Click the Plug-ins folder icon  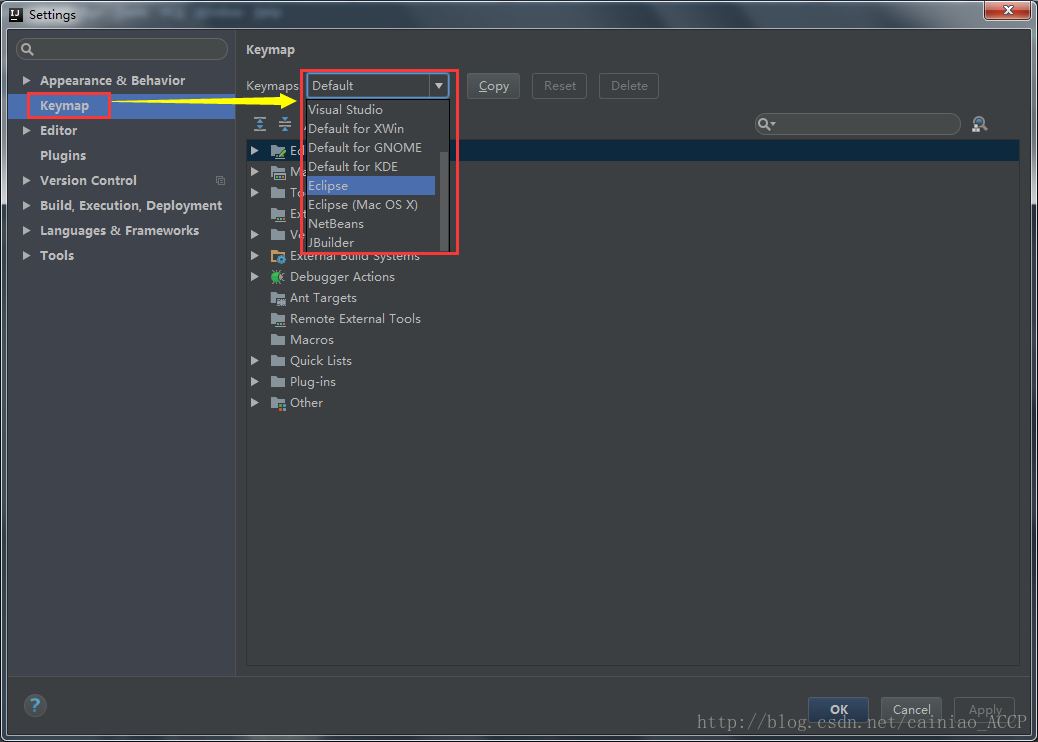(x=278, y=382)
